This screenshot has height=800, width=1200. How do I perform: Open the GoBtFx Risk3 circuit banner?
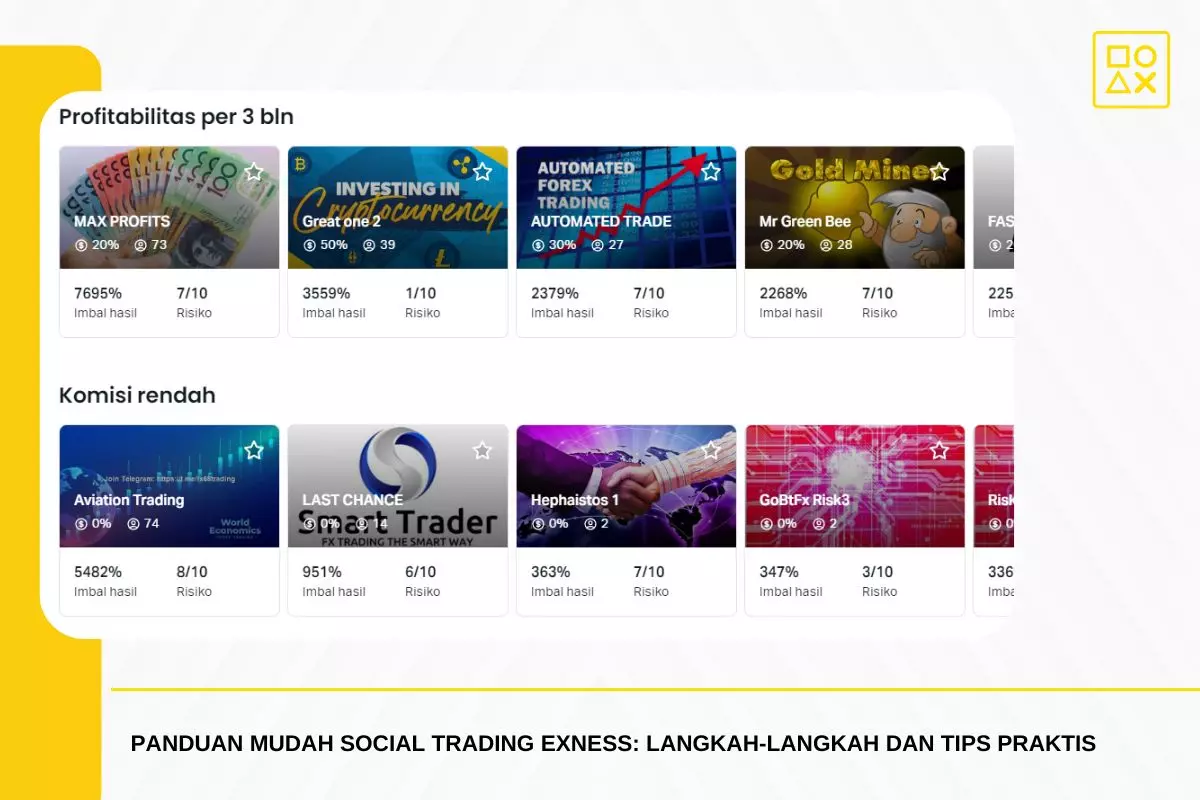click(x=855, y=486)
